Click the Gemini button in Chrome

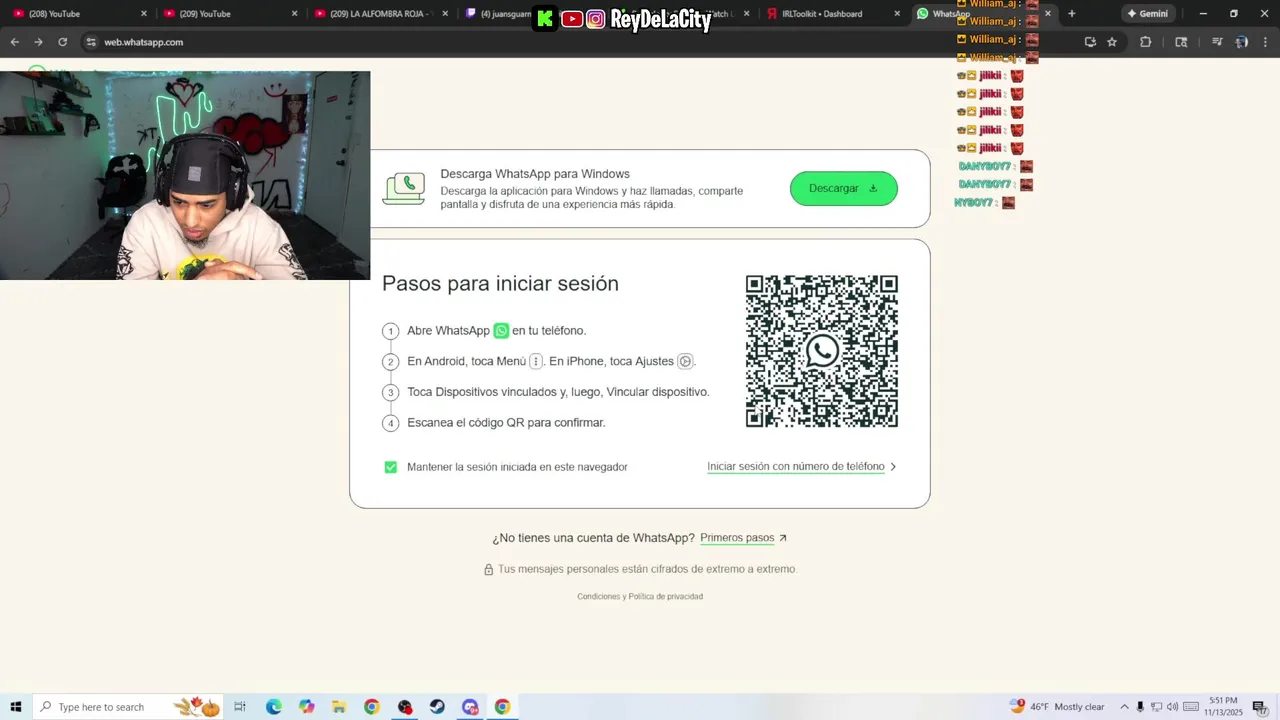(x=1148, y=14)
